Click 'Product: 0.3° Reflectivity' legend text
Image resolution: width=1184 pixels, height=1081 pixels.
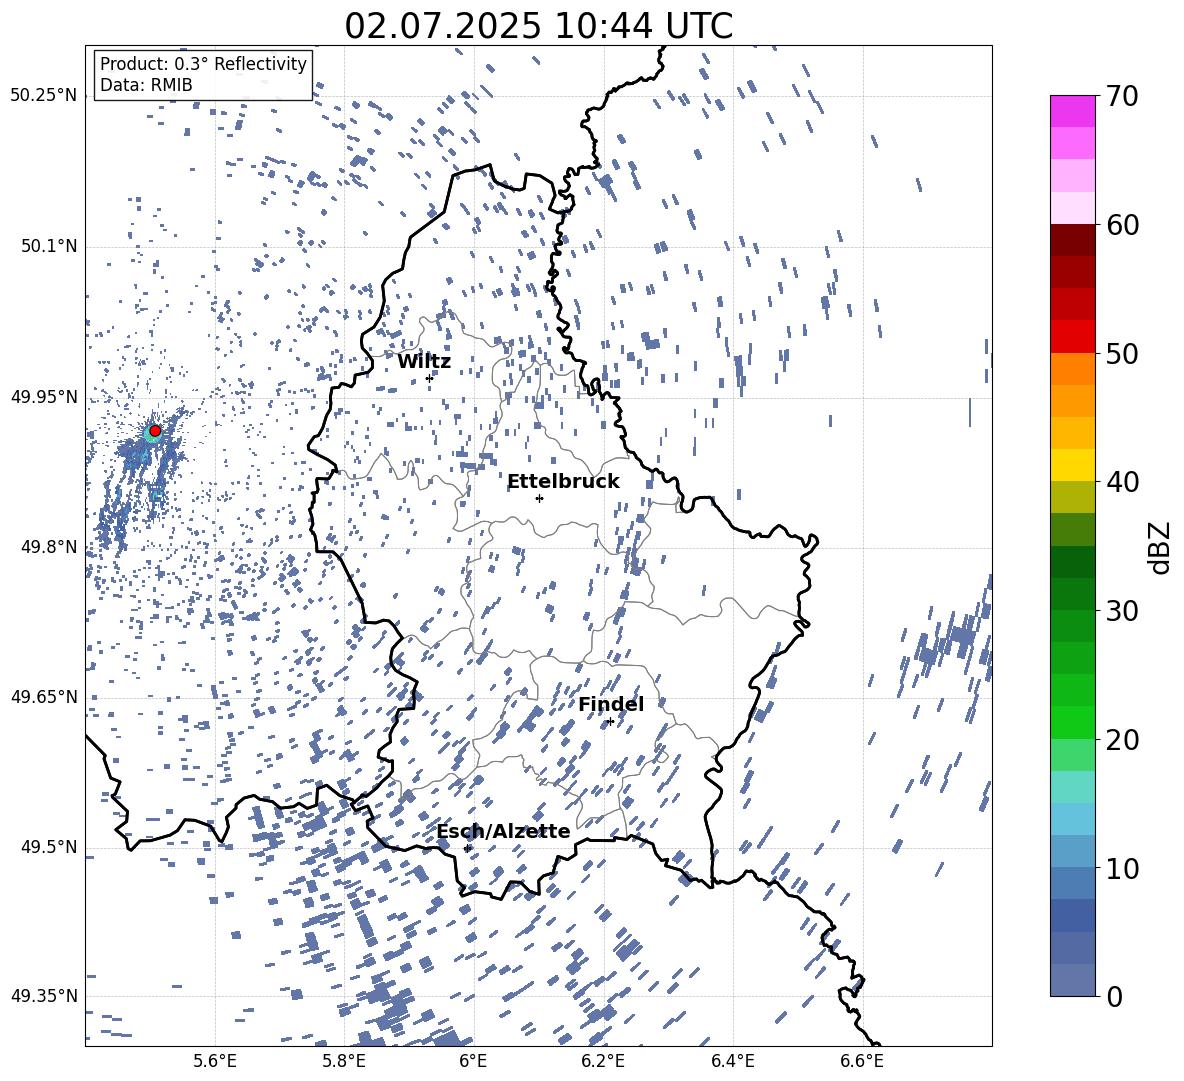pos(203,63)
